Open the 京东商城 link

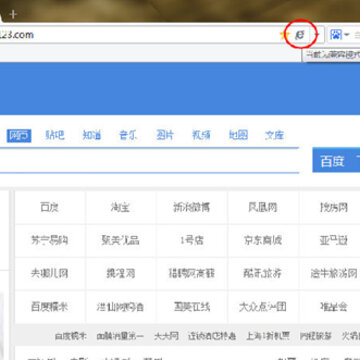click(263, 240)
